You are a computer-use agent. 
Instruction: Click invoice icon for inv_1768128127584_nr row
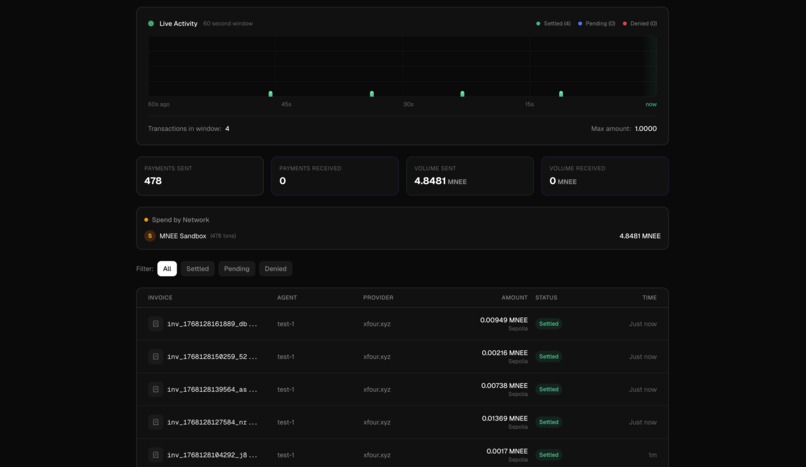pyautogui.click(x=155, y=422)
